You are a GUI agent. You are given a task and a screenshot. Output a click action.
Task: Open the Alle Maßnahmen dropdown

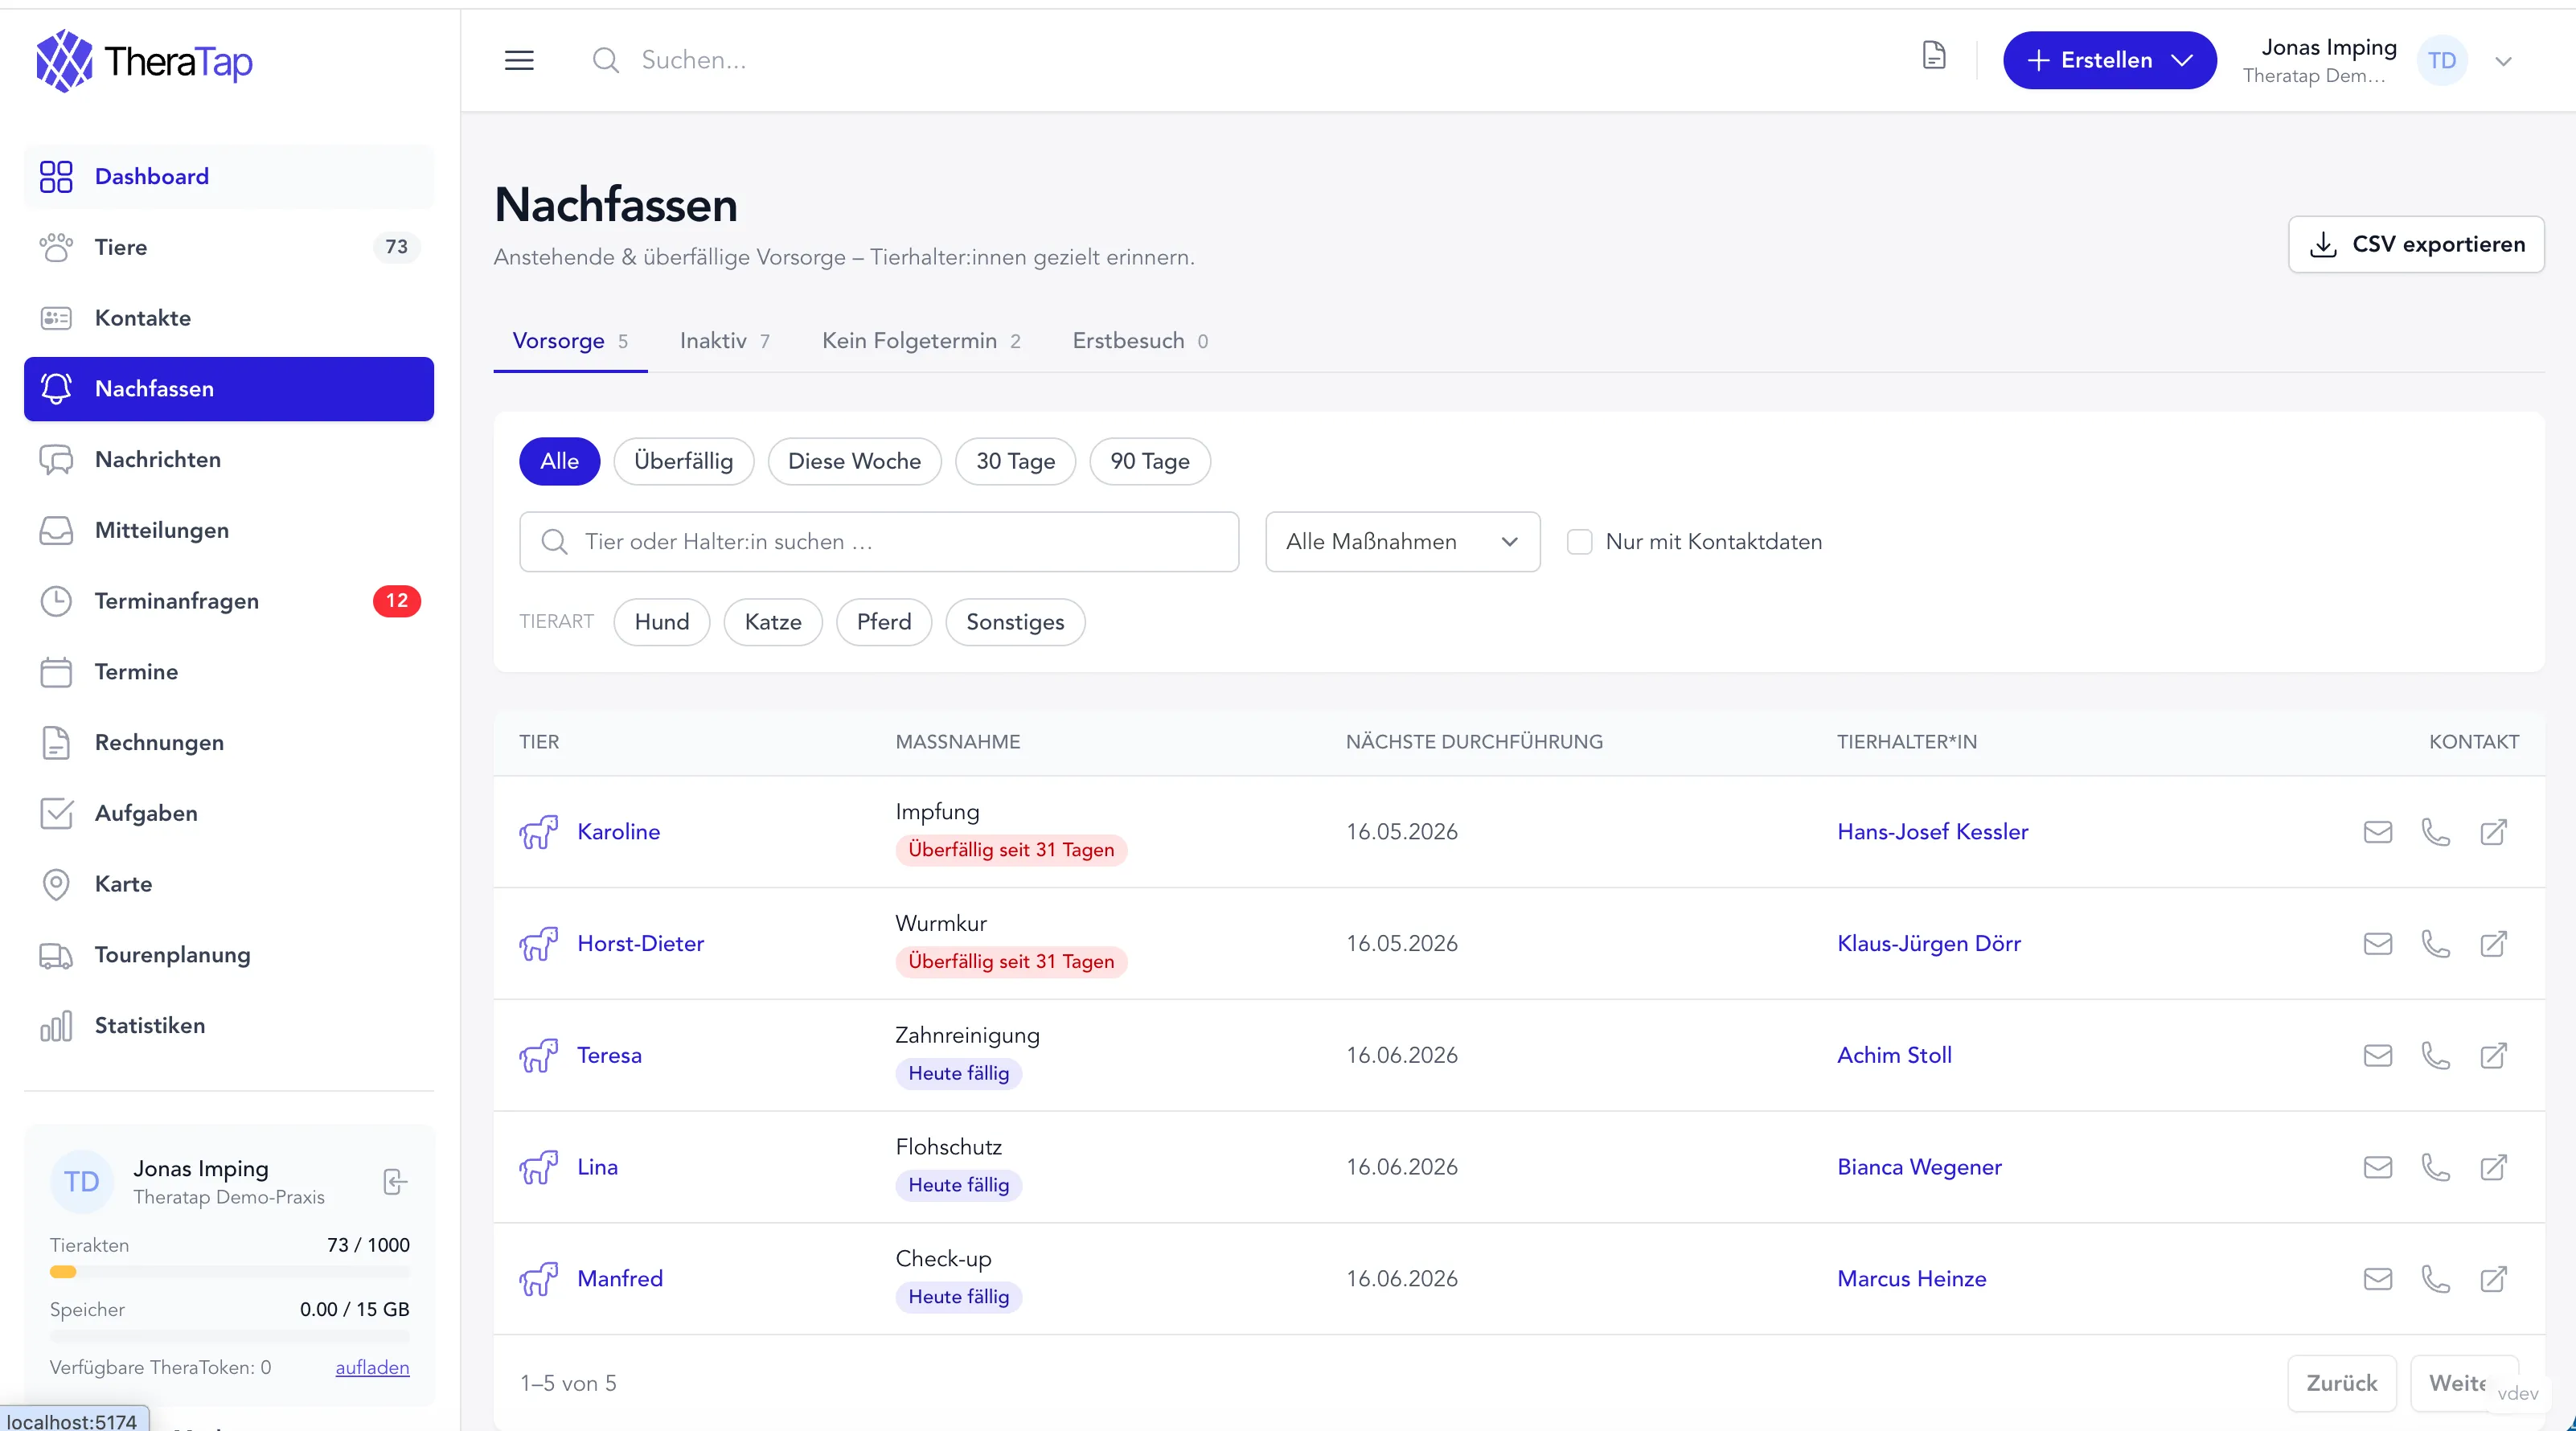[1403, 542]
